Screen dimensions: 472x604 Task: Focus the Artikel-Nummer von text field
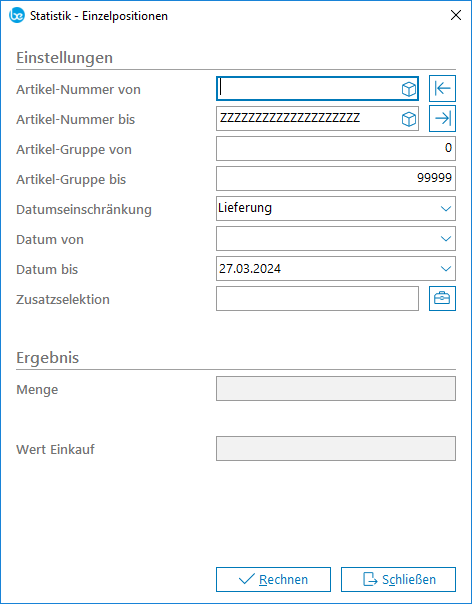tap(308, 89)
